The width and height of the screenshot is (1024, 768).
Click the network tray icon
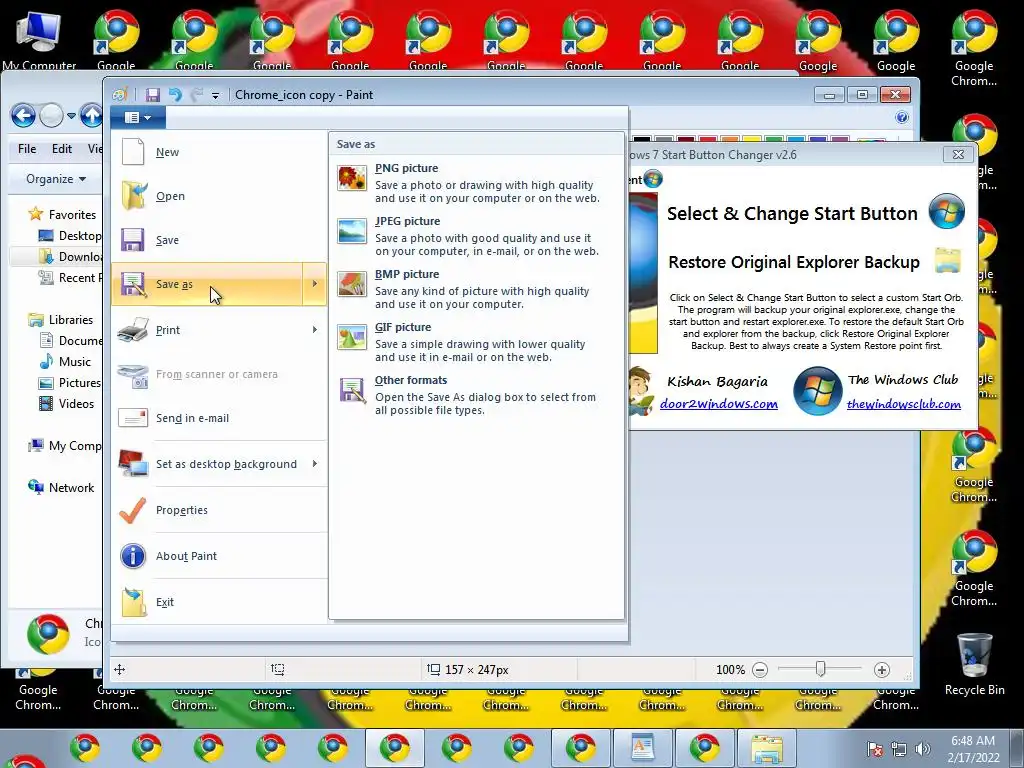[899, 748]
